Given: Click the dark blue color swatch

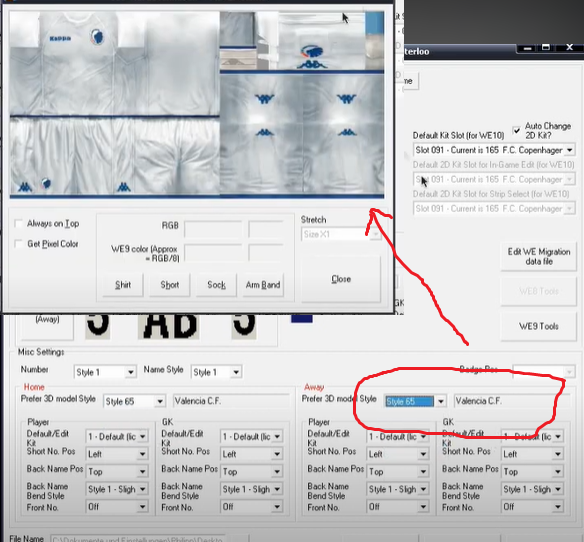Looking at the screenshot, I should [302, 318].
